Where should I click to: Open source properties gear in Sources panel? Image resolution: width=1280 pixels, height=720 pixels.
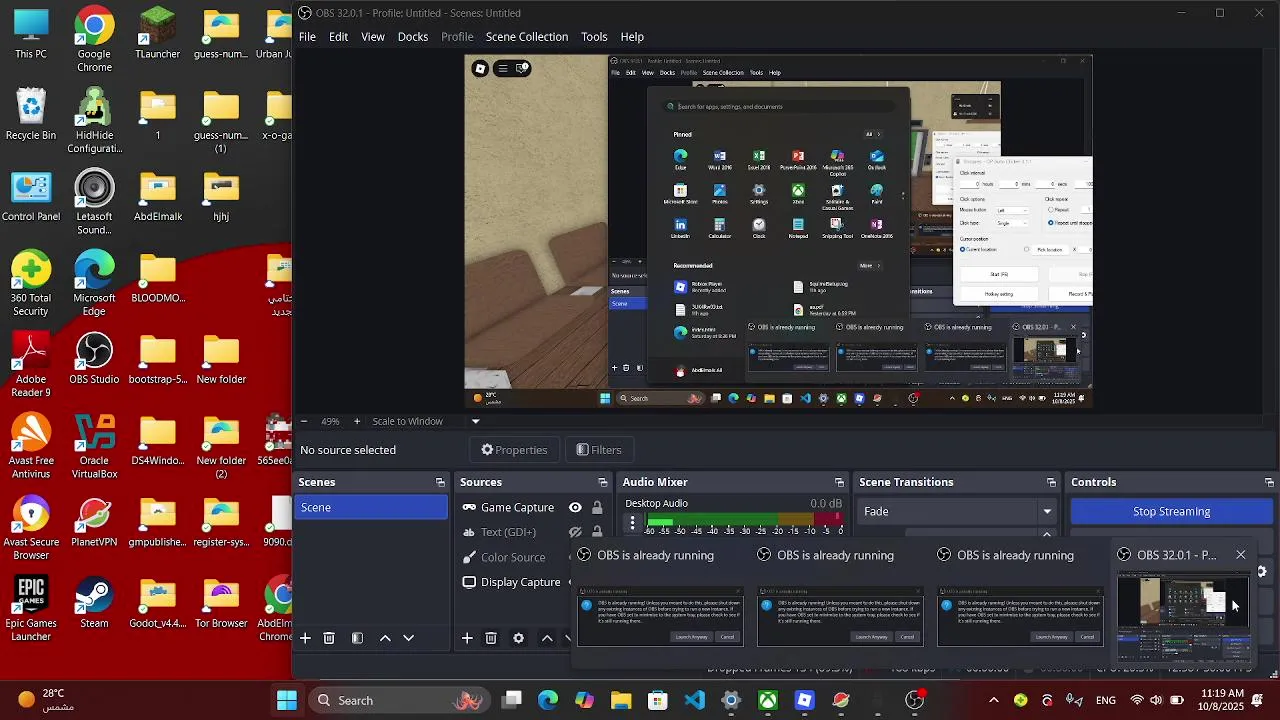tap(518, 638)
